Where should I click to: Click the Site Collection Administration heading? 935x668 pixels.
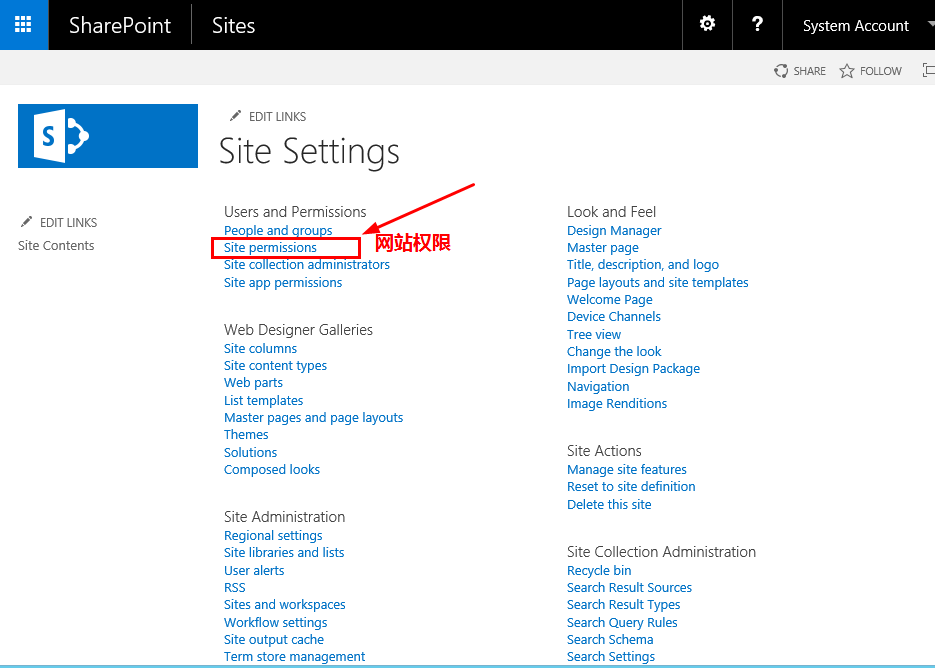pos(661,552)
